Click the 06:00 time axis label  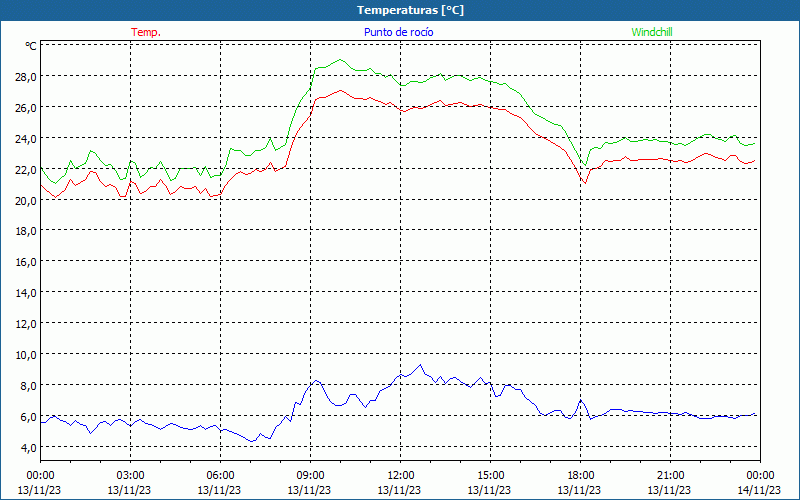tap(220, 476)
